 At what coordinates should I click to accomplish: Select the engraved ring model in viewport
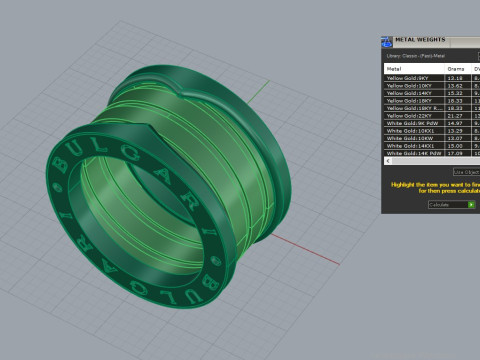click(168, 187)
